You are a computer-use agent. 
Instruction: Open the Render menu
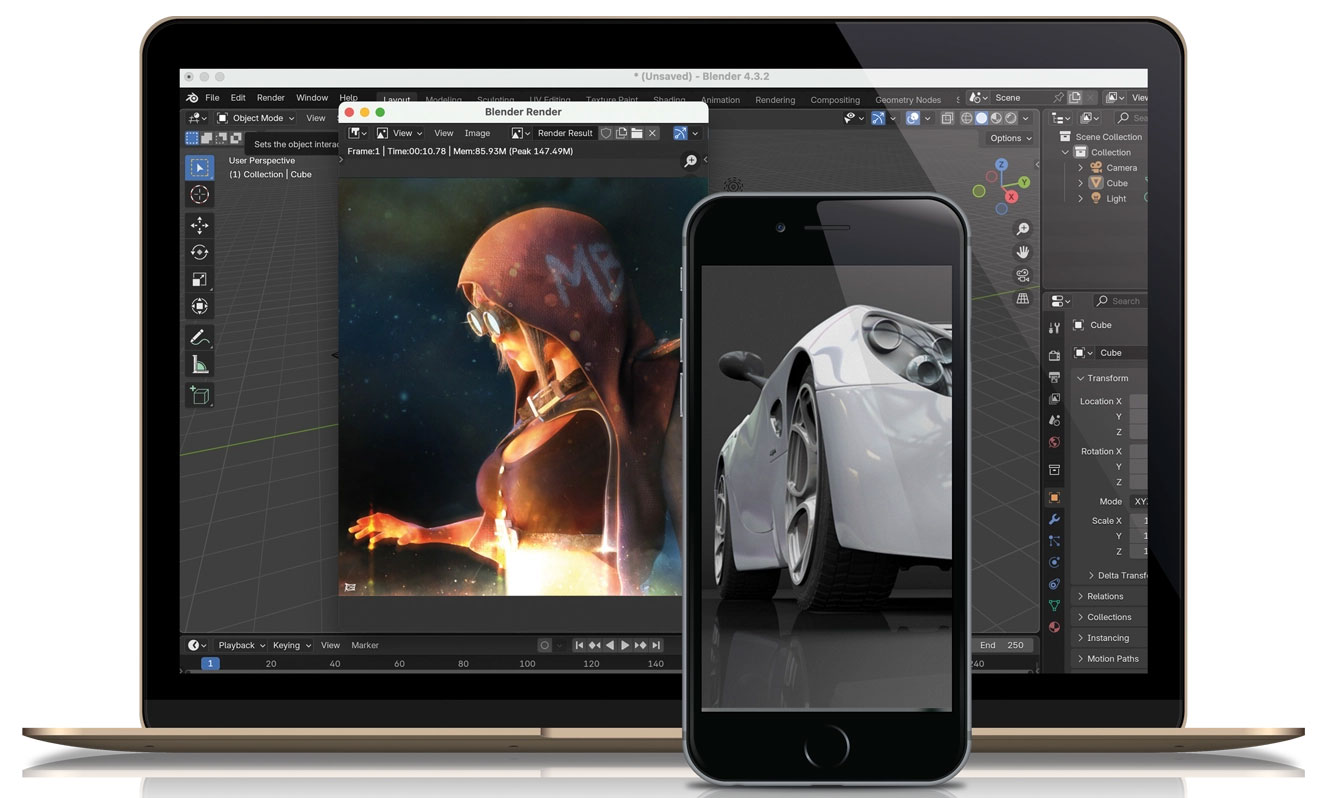271,98
